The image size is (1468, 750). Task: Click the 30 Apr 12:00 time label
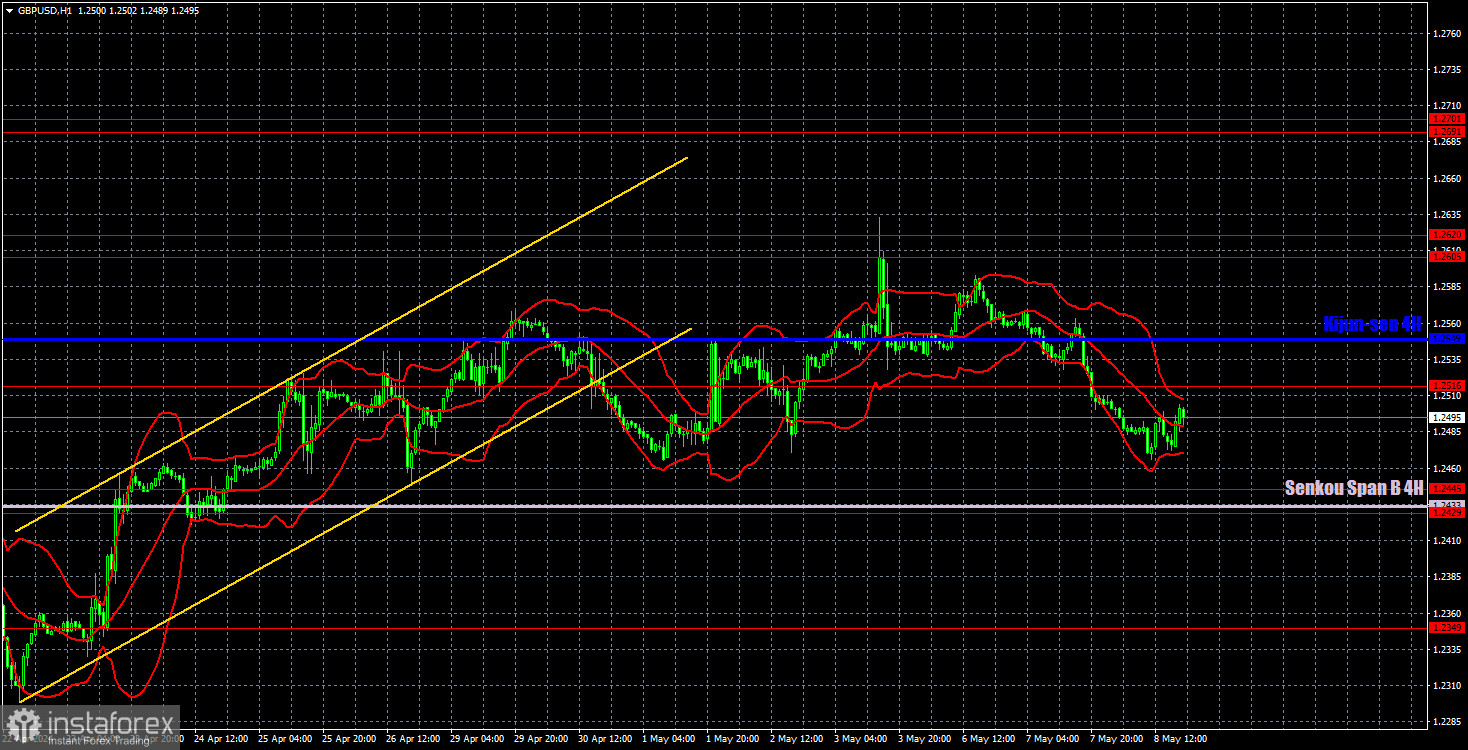(x=605, y=739)
